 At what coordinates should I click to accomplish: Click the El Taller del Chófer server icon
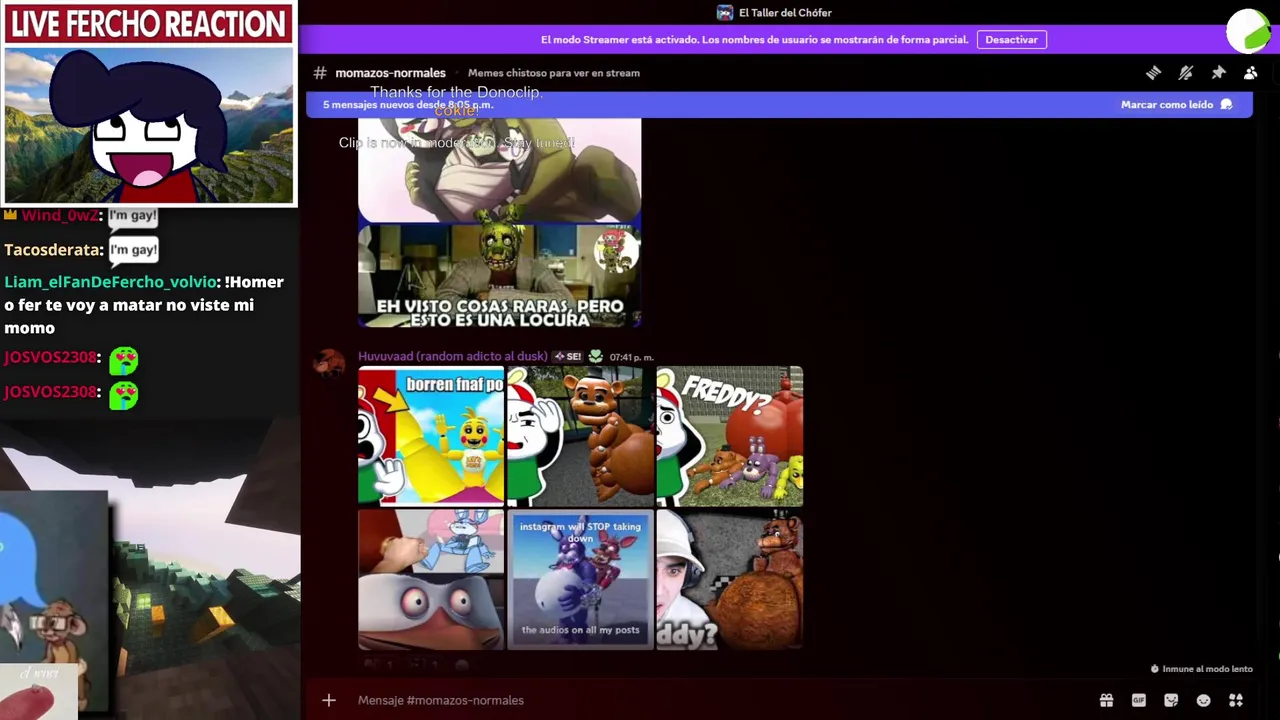coord(725,13)
